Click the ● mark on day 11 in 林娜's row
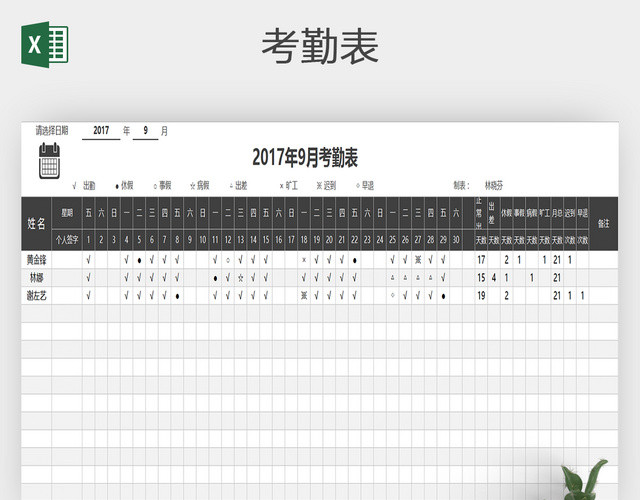 tap(216, 278)
